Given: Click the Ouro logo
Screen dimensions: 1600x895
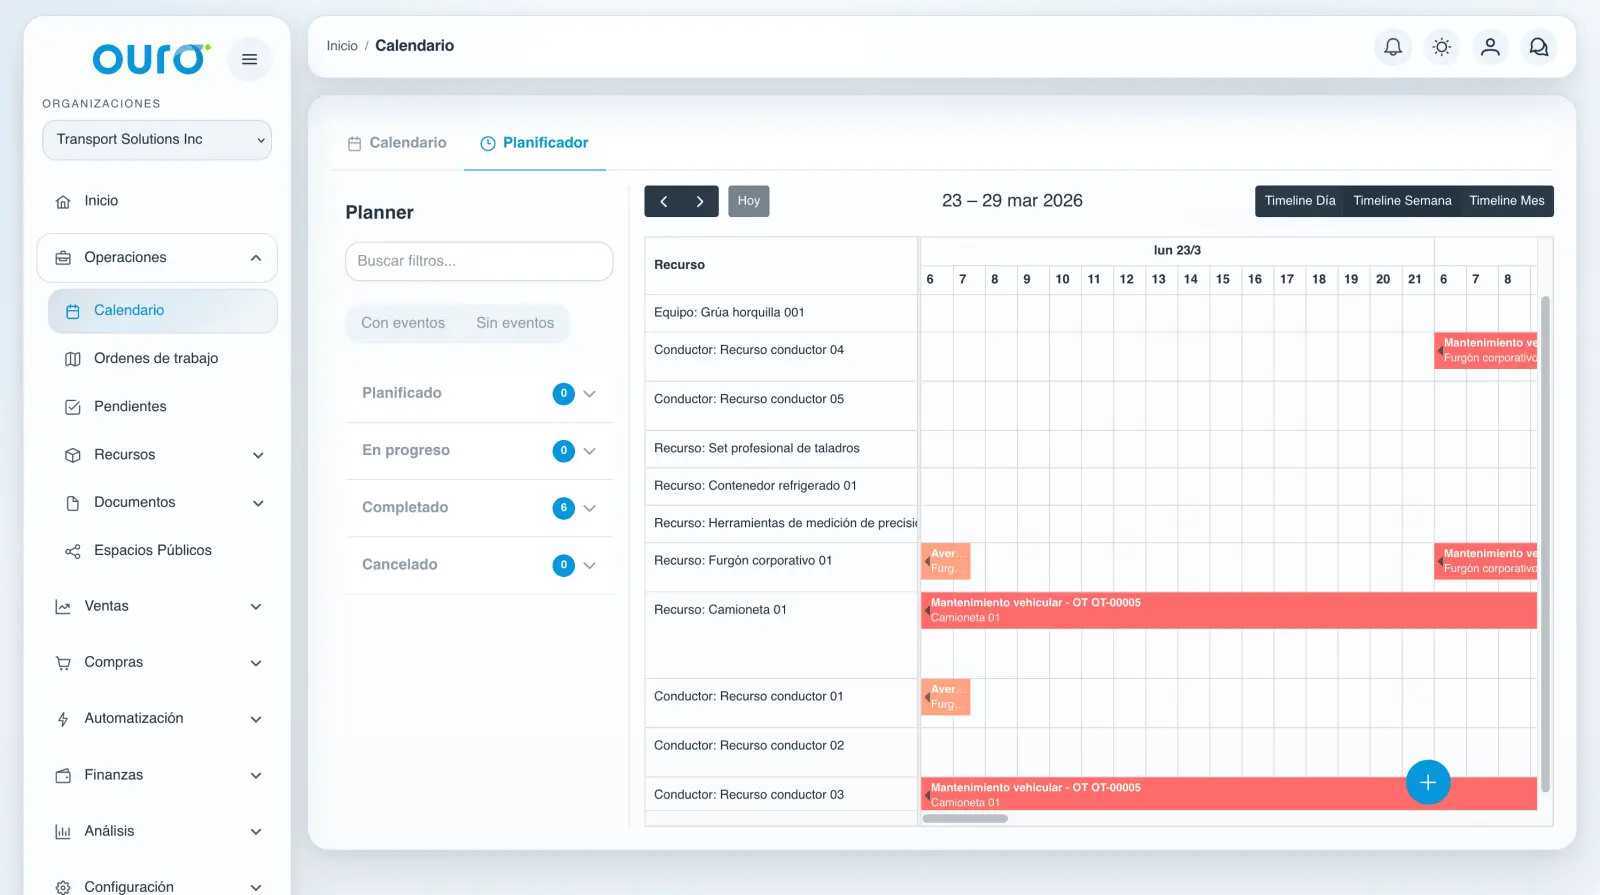Looking at the screenshot, I should tap(151, 59).
